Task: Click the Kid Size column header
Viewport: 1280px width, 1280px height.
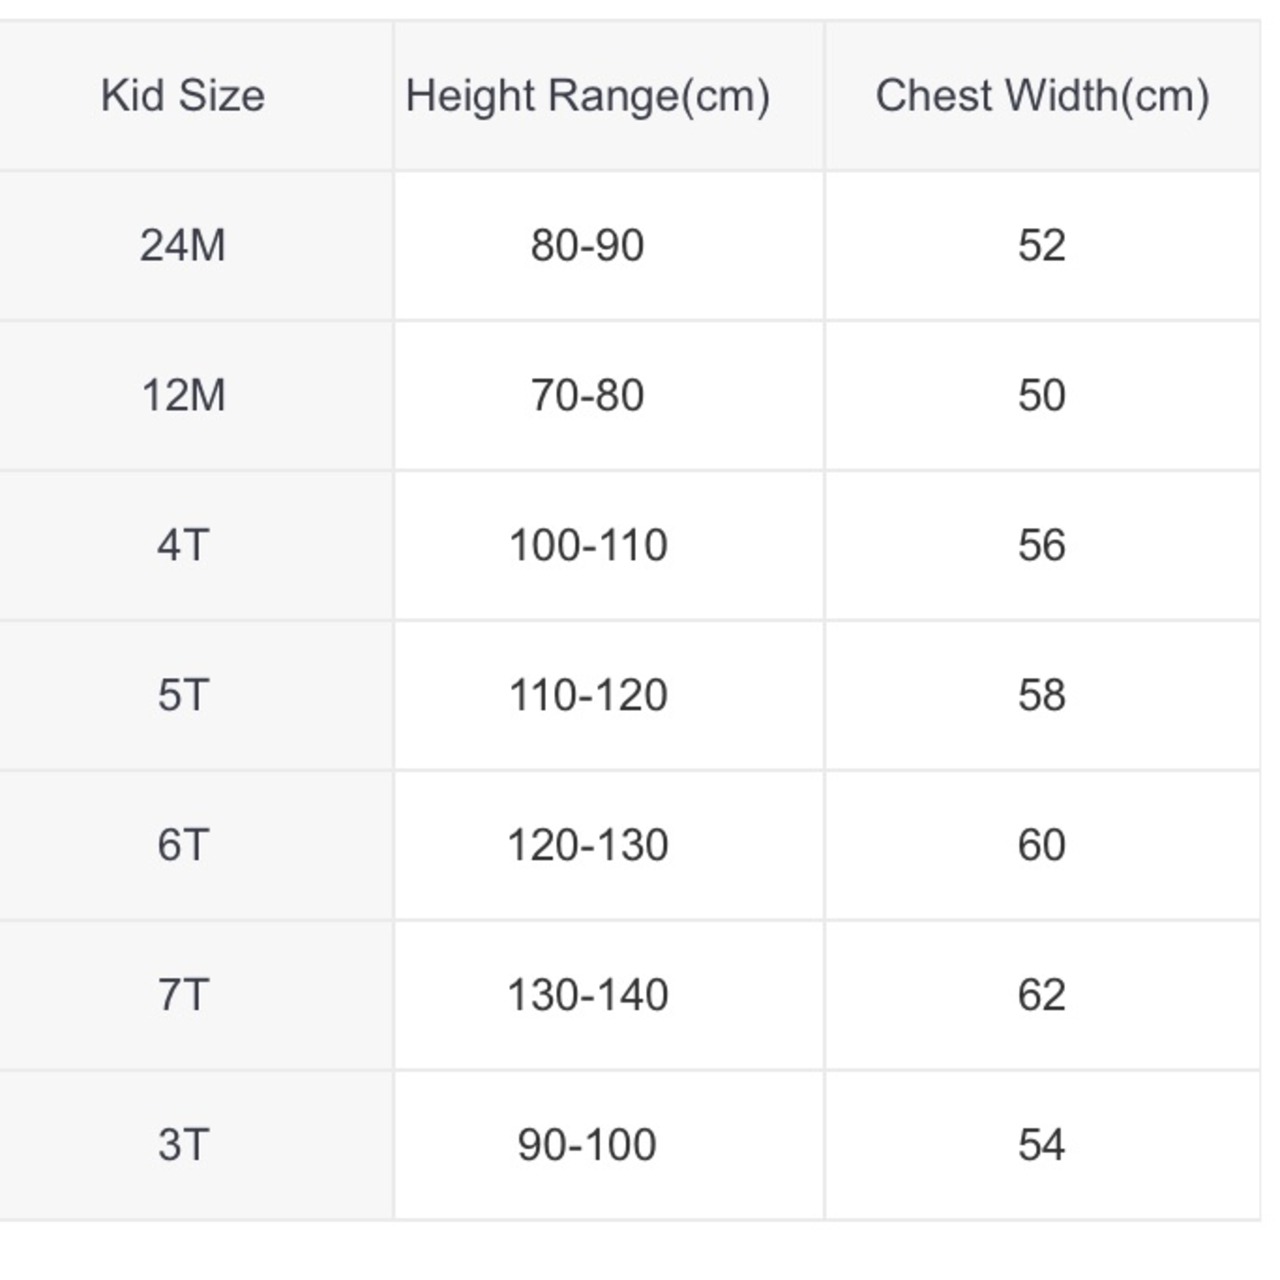Action: tap(183, 96)
